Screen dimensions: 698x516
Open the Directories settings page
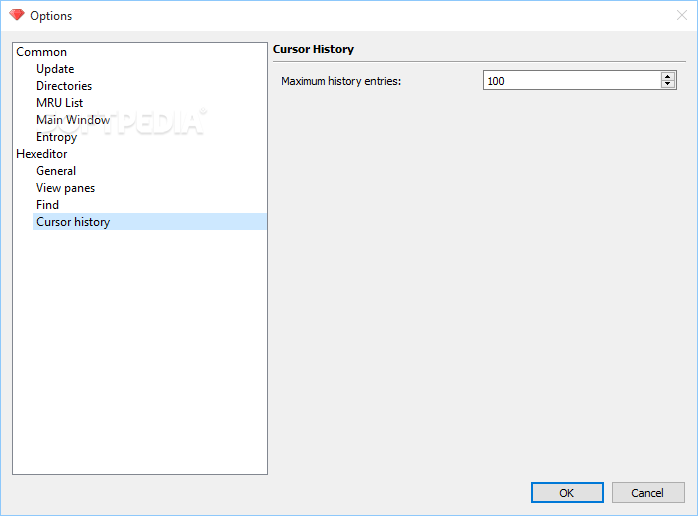click(x=64, y=86)
